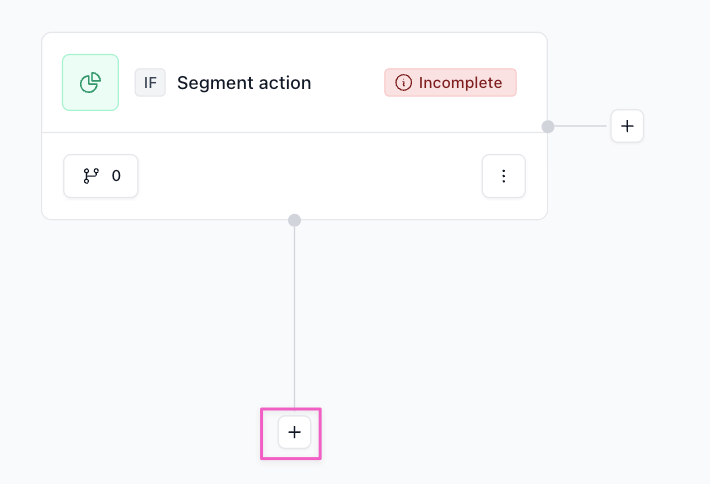Screen dimensions: 710x484
Task: Click the horizontal connector line toward right plus
Action: coord(582,126)
